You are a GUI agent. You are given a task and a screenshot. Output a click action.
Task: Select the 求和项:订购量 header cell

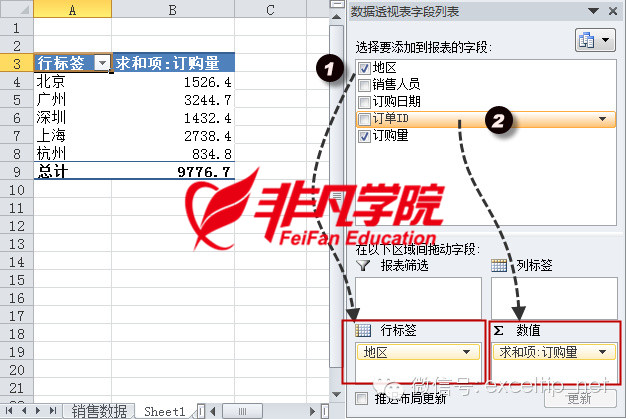coord(173,63)
